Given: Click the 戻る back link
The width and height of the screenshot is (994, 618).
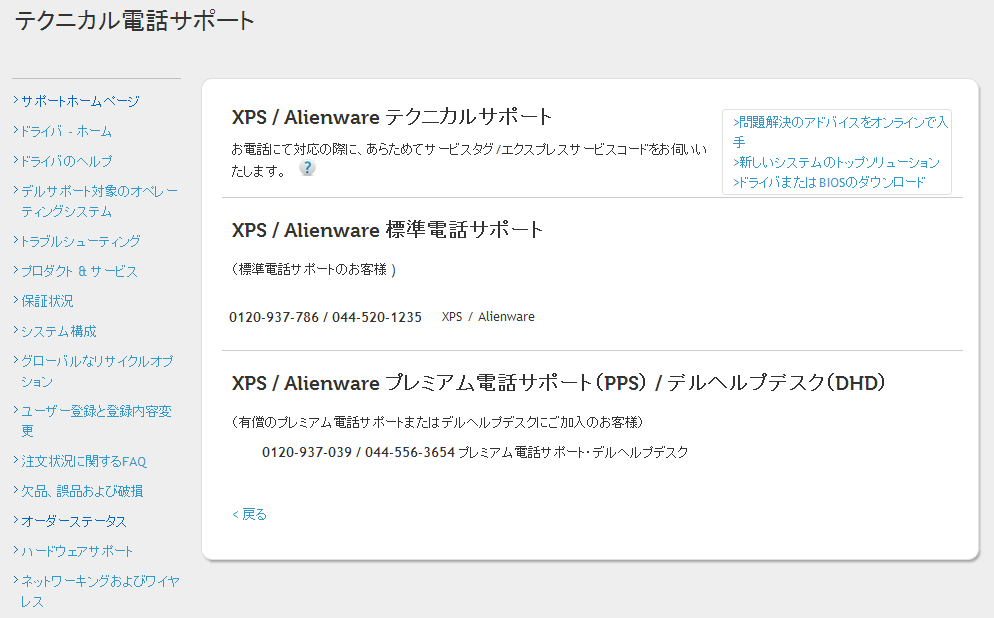Looking at the screenshot, I should point(250,514).
